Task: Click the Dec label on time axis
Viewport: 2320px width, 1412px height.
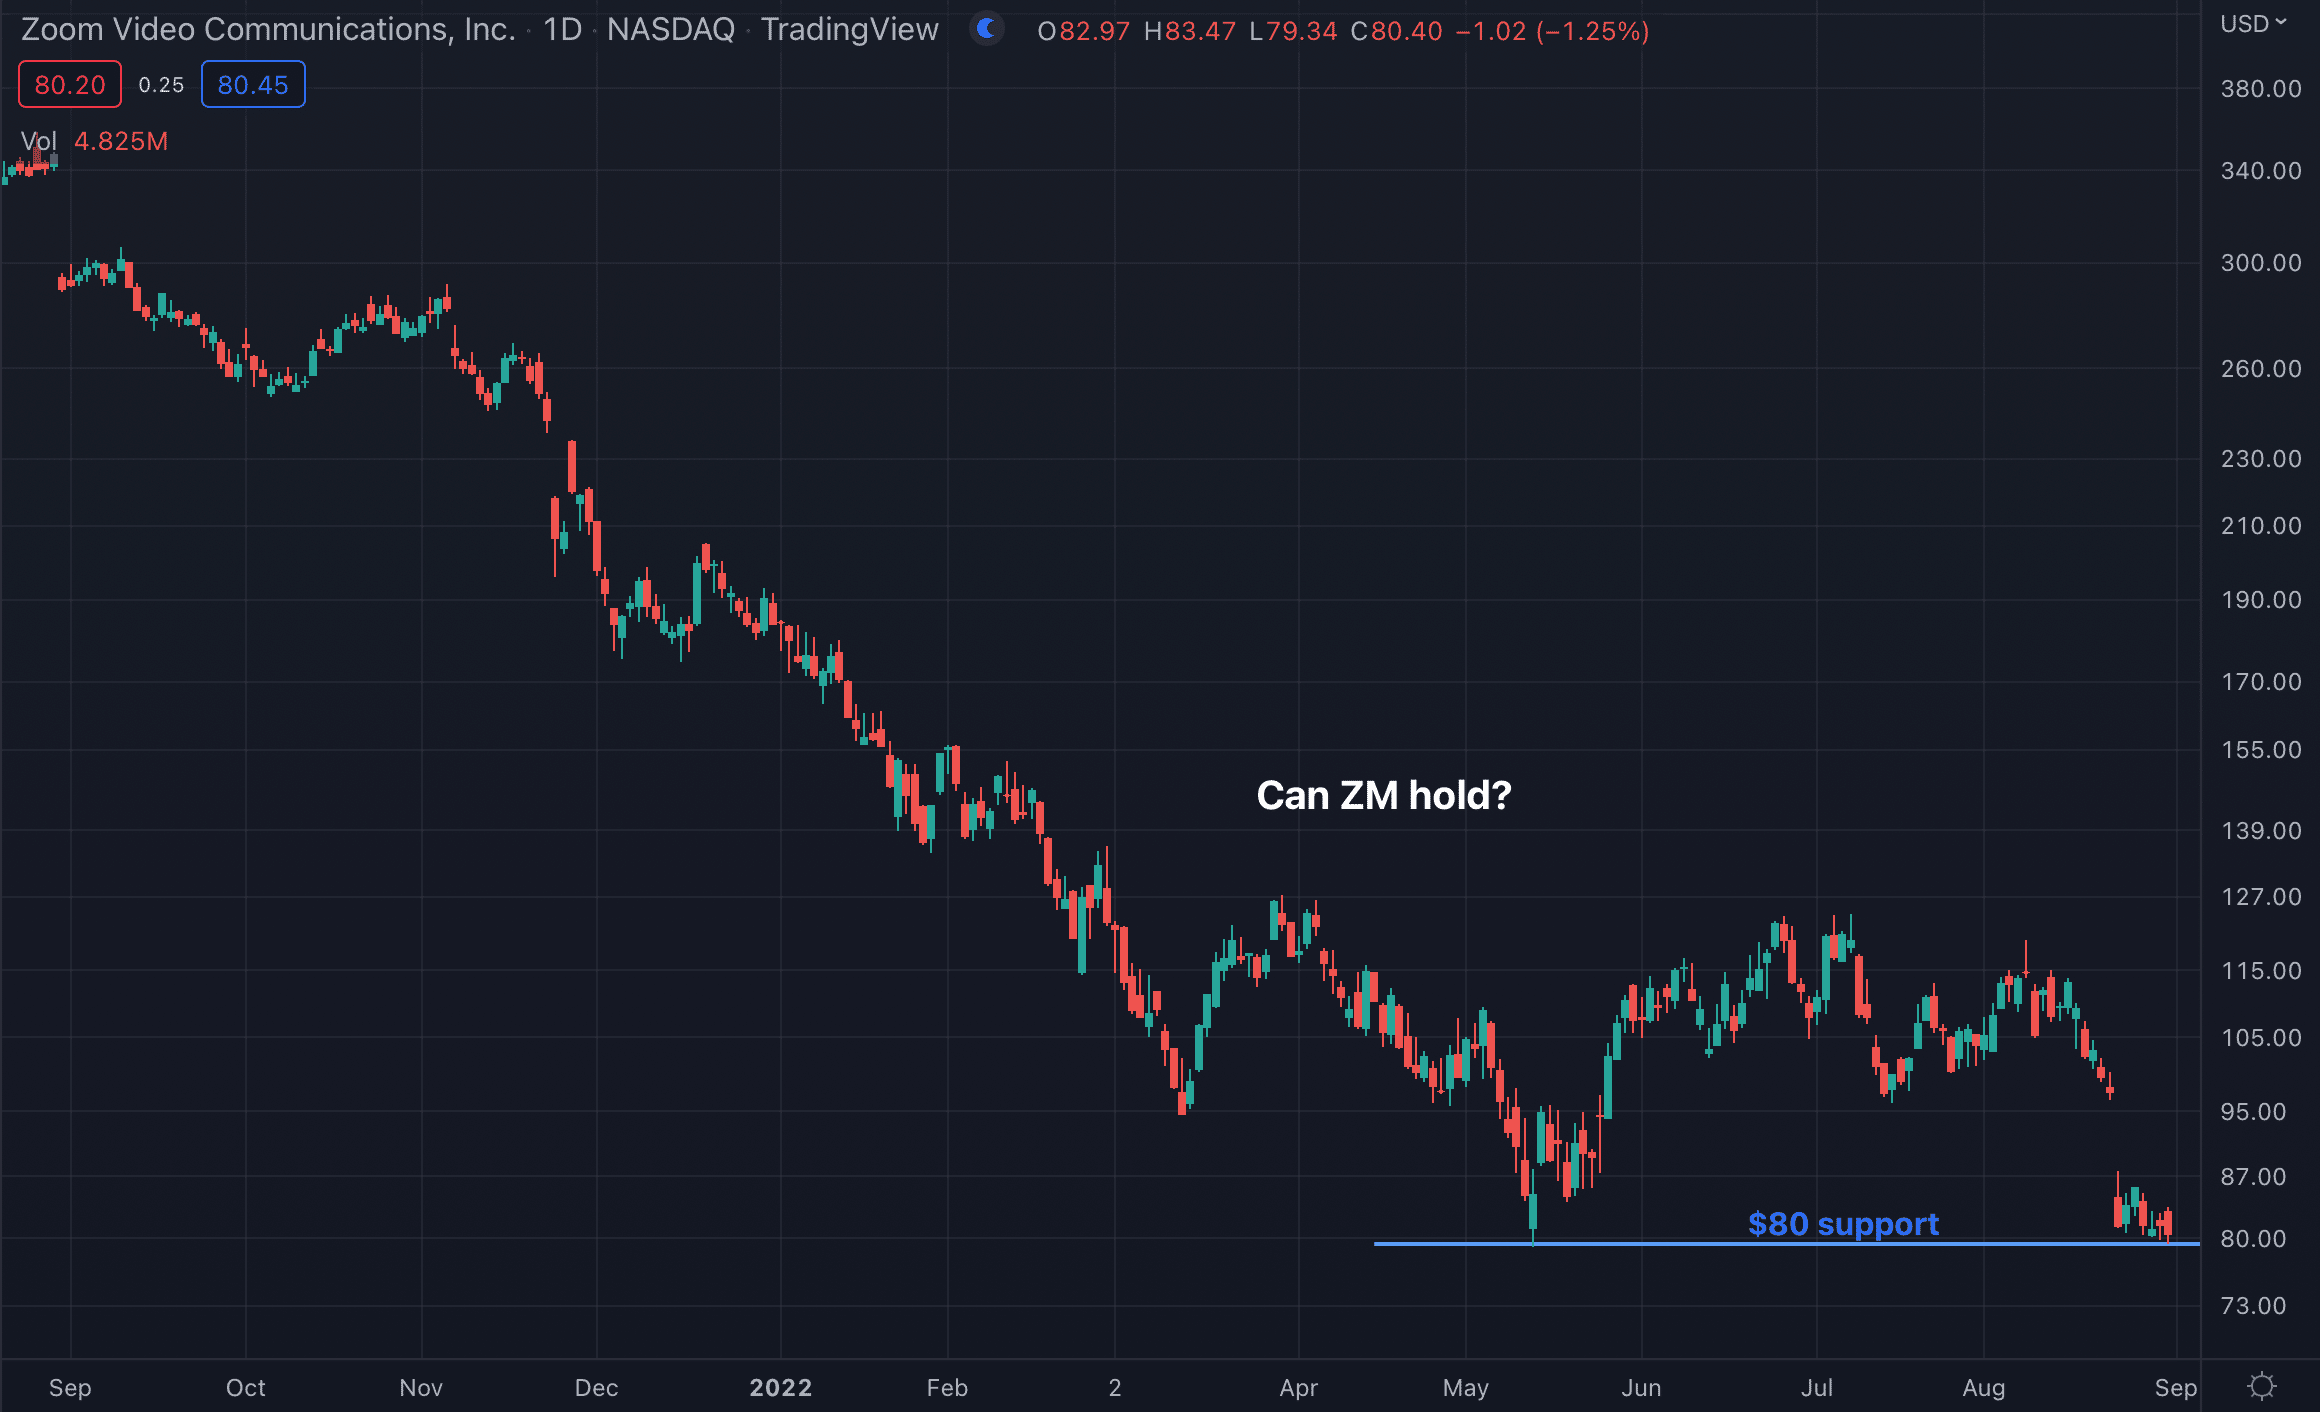Action: click(596, 1388)
